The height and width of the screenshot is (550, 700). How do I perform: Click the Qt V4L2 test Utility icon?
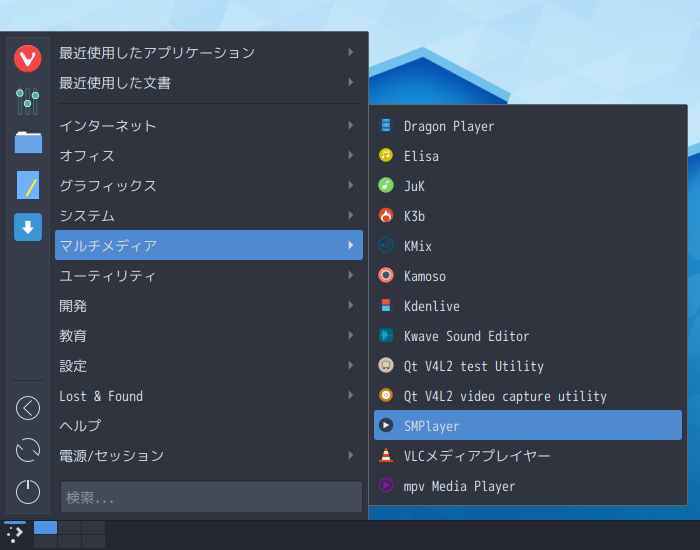(386, 365)
